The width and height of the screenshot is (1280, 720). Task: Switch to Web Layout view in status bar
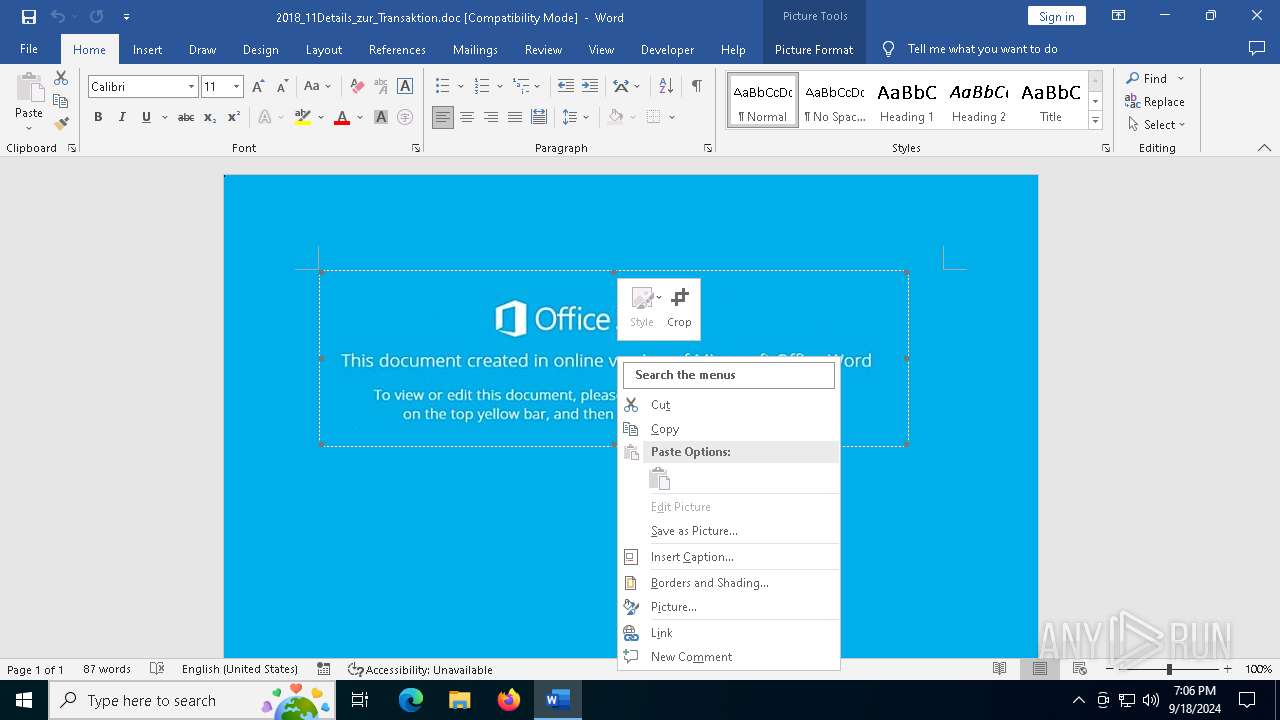click(1079, 669)
